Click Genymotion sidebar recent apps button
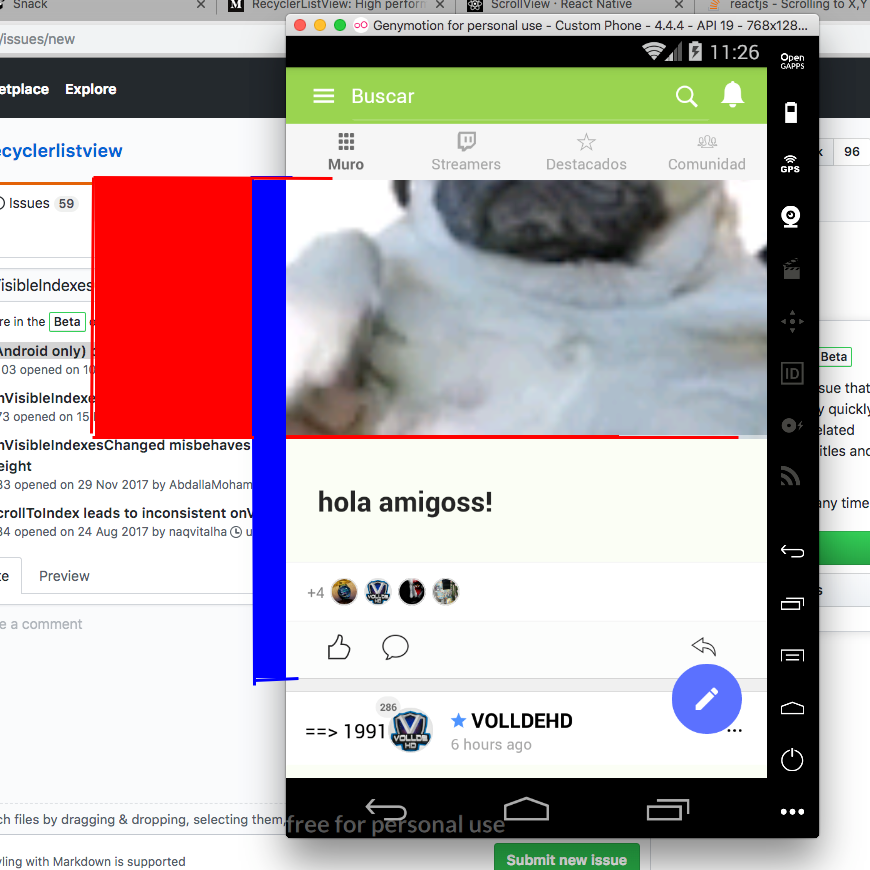Viewport: 870px width, 870px height. coord(792,603)
